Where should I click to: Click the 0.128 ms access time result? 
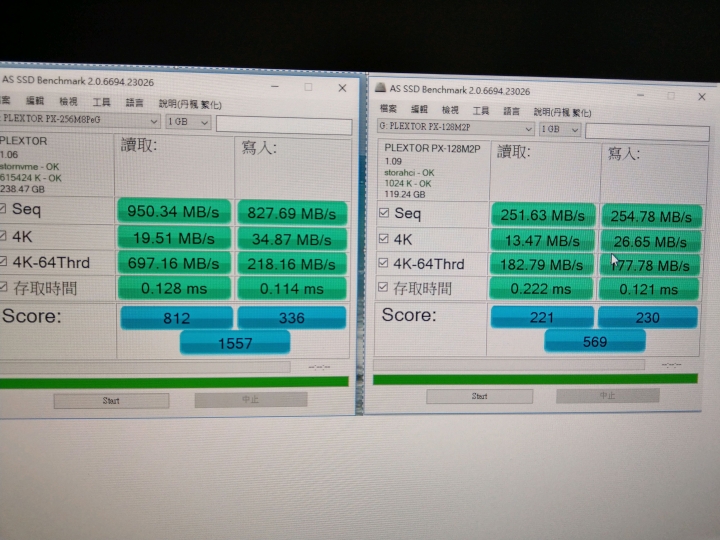pyautogui.click(x=174, y=289)
